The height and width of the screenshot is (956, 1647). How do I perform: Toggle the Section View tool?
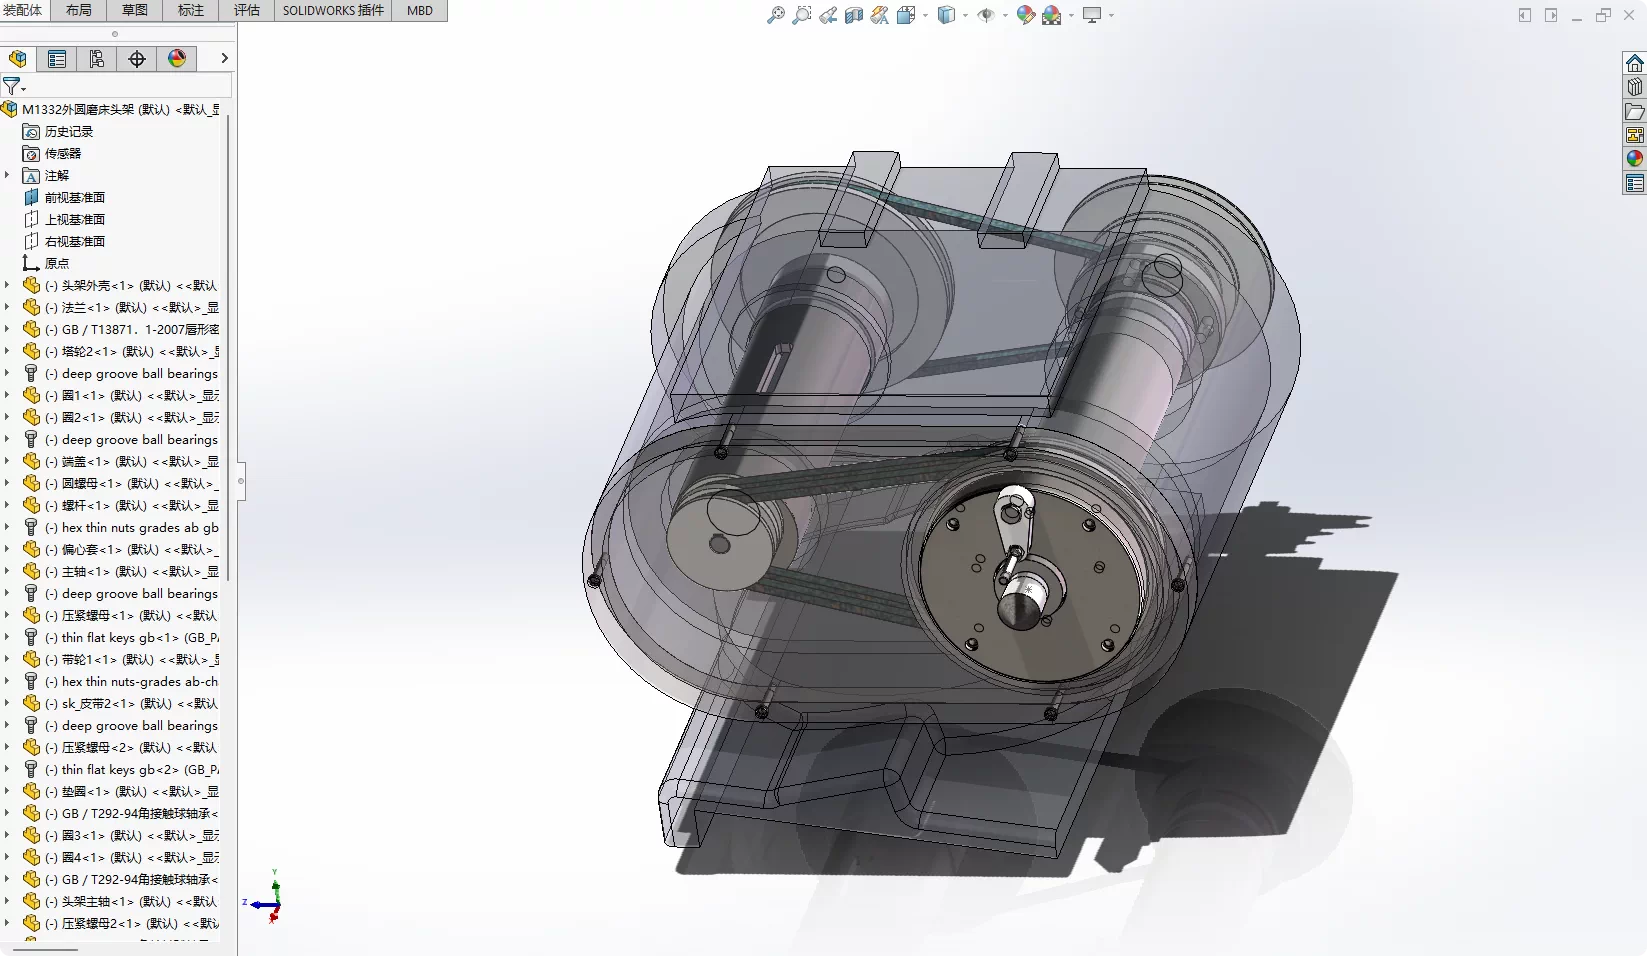(854, 15)
